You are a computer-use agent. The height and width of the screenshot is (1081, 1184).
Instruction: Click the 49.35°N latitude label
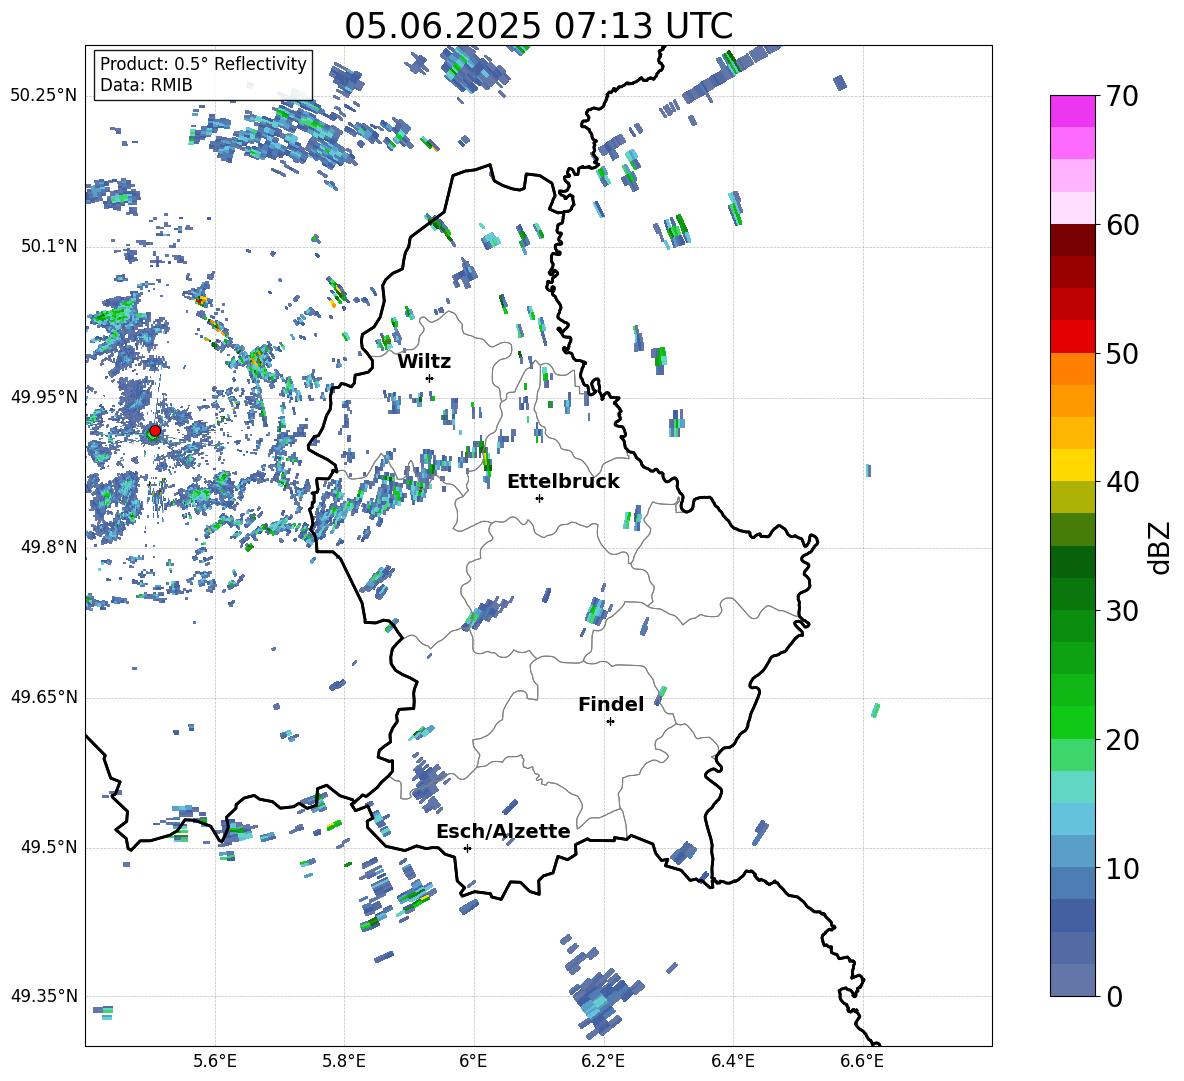click(44, 996)
